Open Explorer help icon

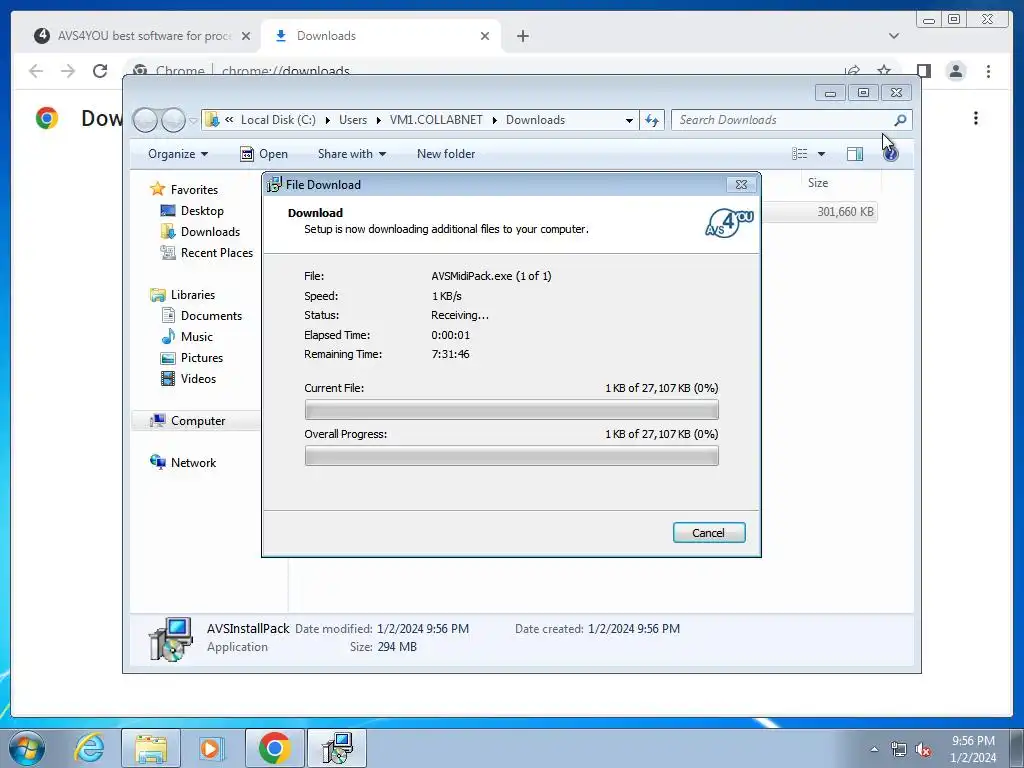tap(890, 154)
